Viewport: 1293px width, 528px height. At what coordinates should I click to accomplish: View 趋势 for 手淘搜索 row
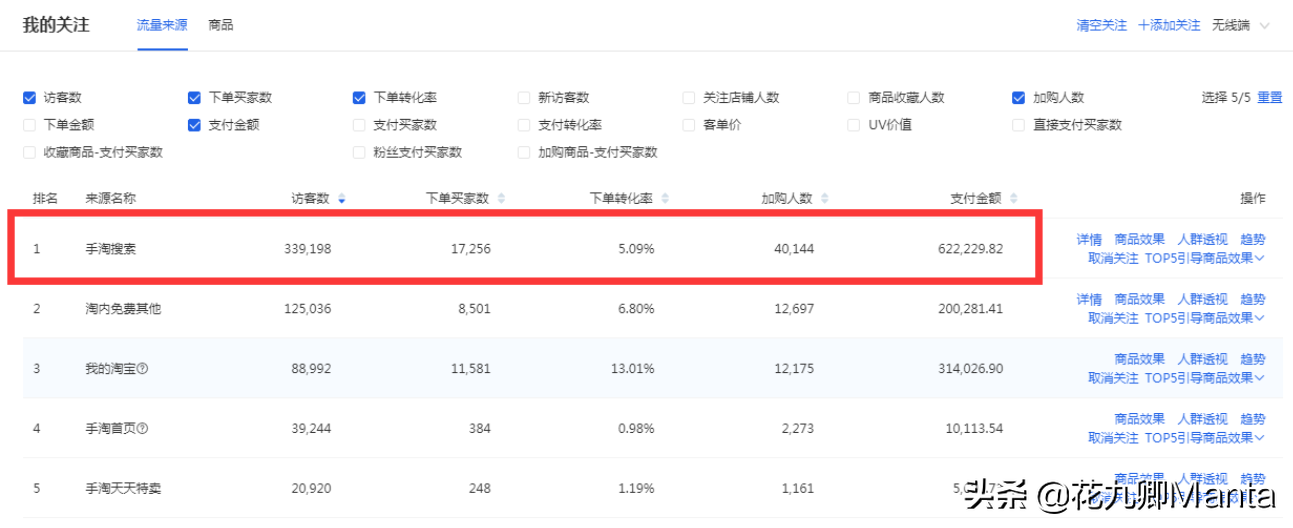tap(1253, 240)
